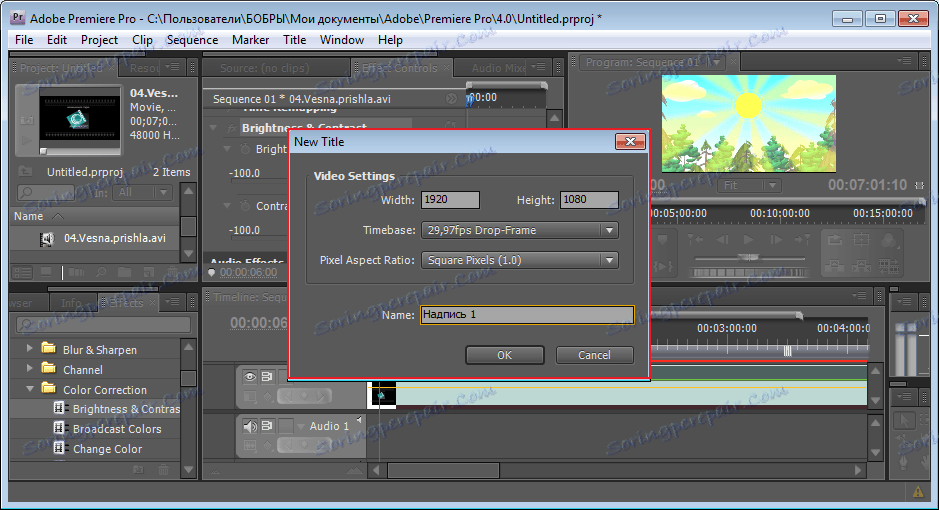
Task: Click the Set Unnumbered Marker icon
Action: (x=662, y=239)
